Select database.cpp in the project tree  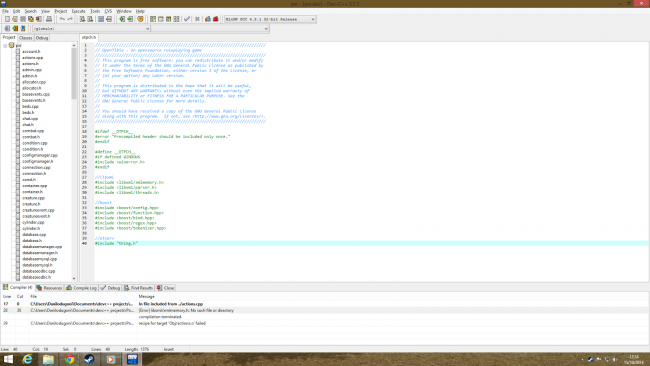(34, 234)
